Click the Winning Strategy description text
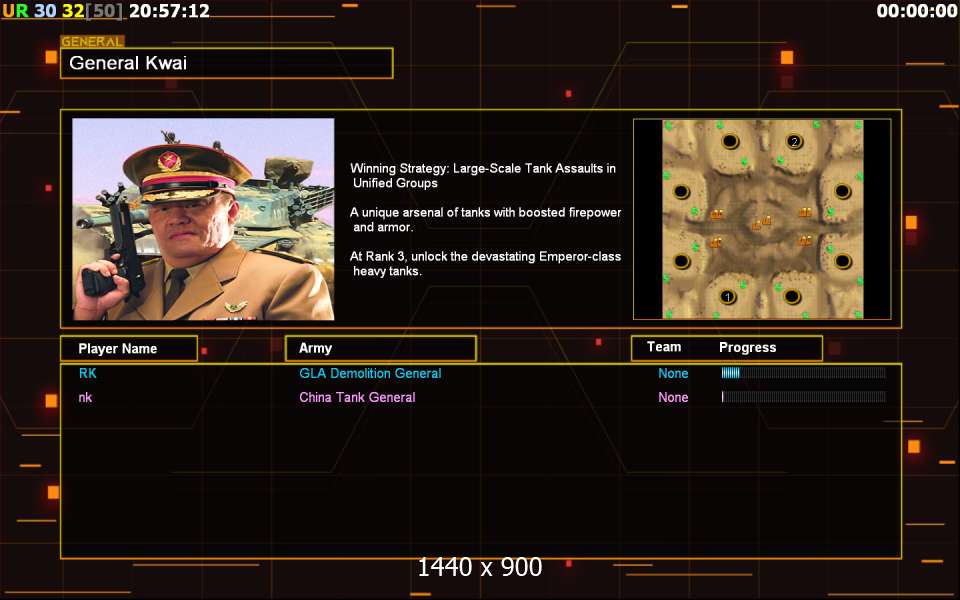960x600 pixels. click(484, 176)
